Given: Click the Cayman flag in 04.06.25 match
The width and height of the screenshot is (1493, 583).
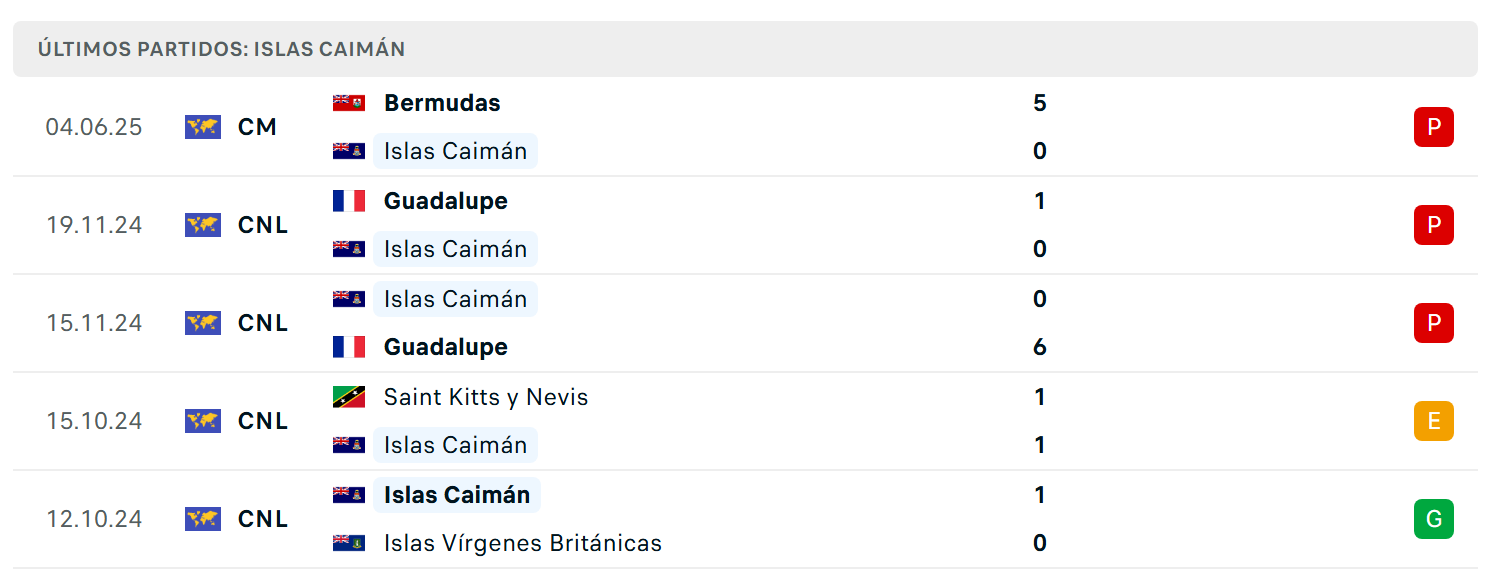Looking at the screenshot, I should pyautogui.click(x=349, y=151).
